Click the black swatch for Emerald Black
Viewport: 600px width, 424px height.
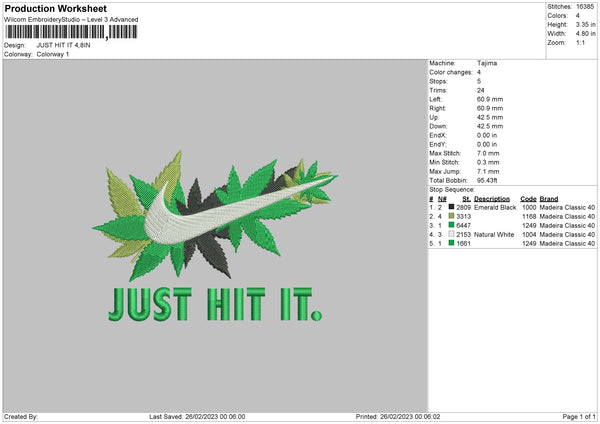452,207
